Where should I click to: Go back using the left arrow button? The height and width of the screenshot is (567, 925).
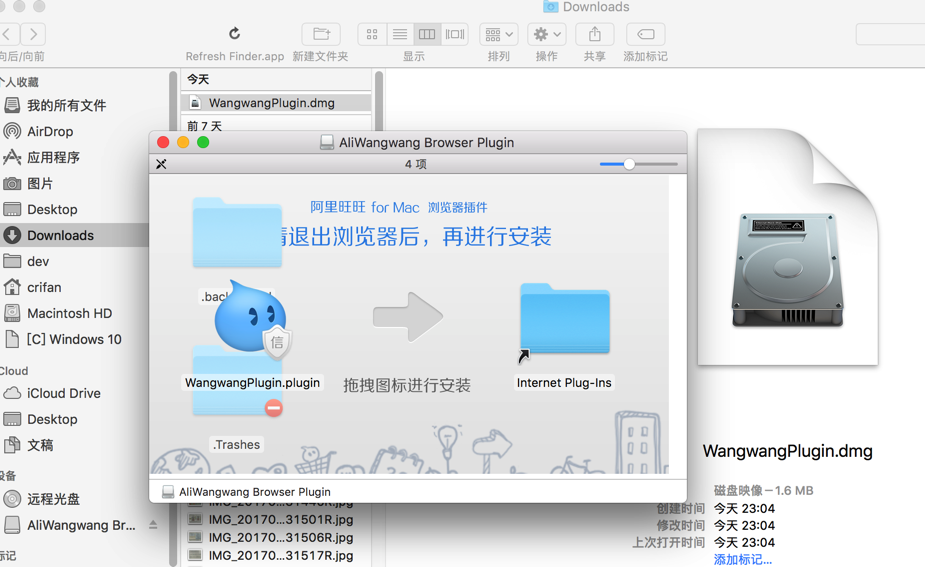9,34
